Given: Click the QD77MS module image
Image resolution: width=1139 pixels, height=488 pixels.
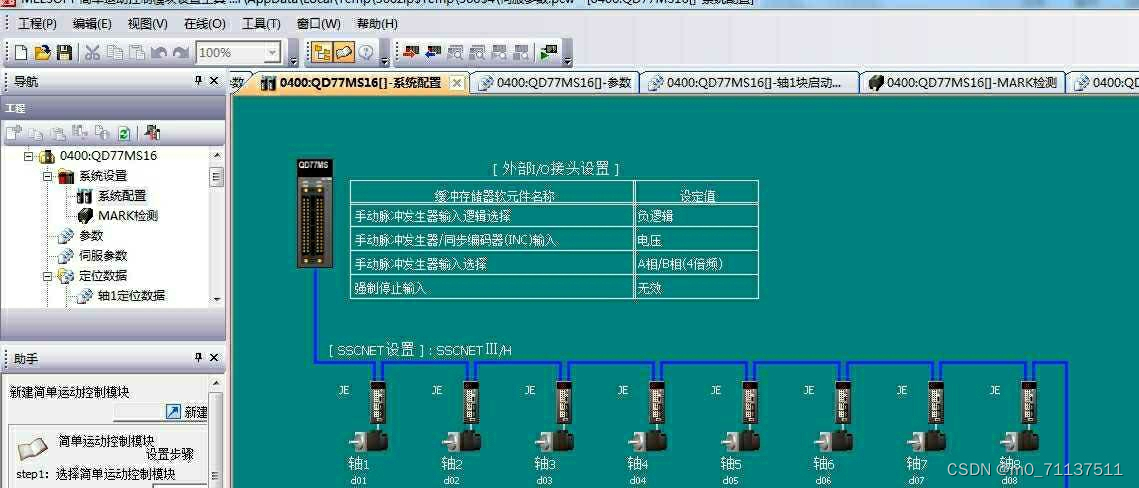Looking at the screenshot, I should click(315, 213).
